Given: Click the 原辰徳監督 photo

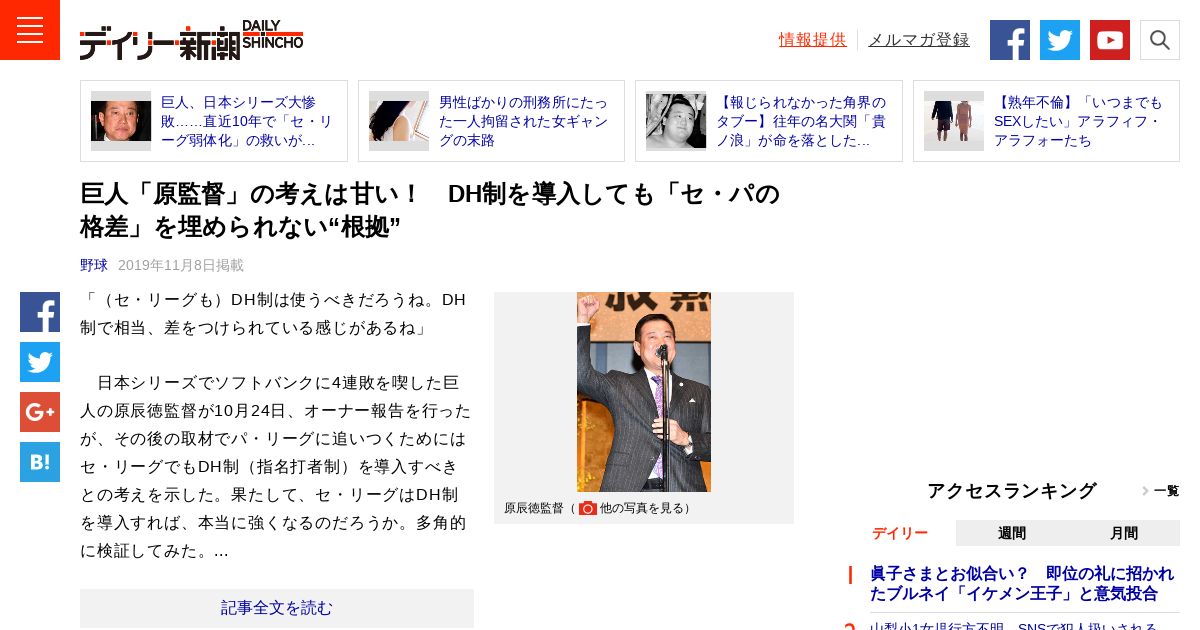Looking at the screenshot, I should pos(644,392).
